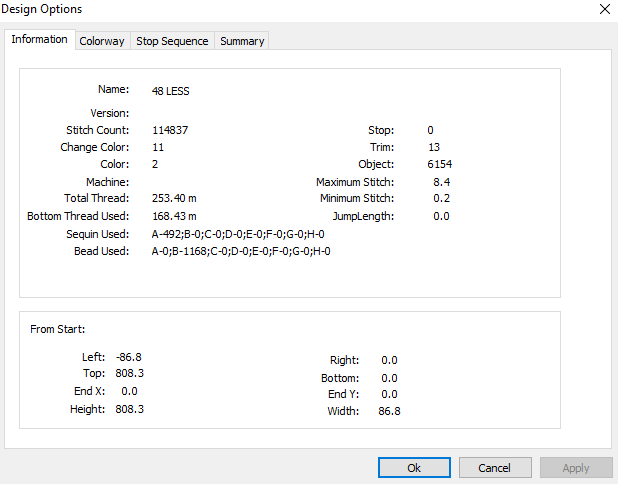This screenshot has height=484, width=618.
Task: Click the stitch count value 114837
Action: [170, 130]
